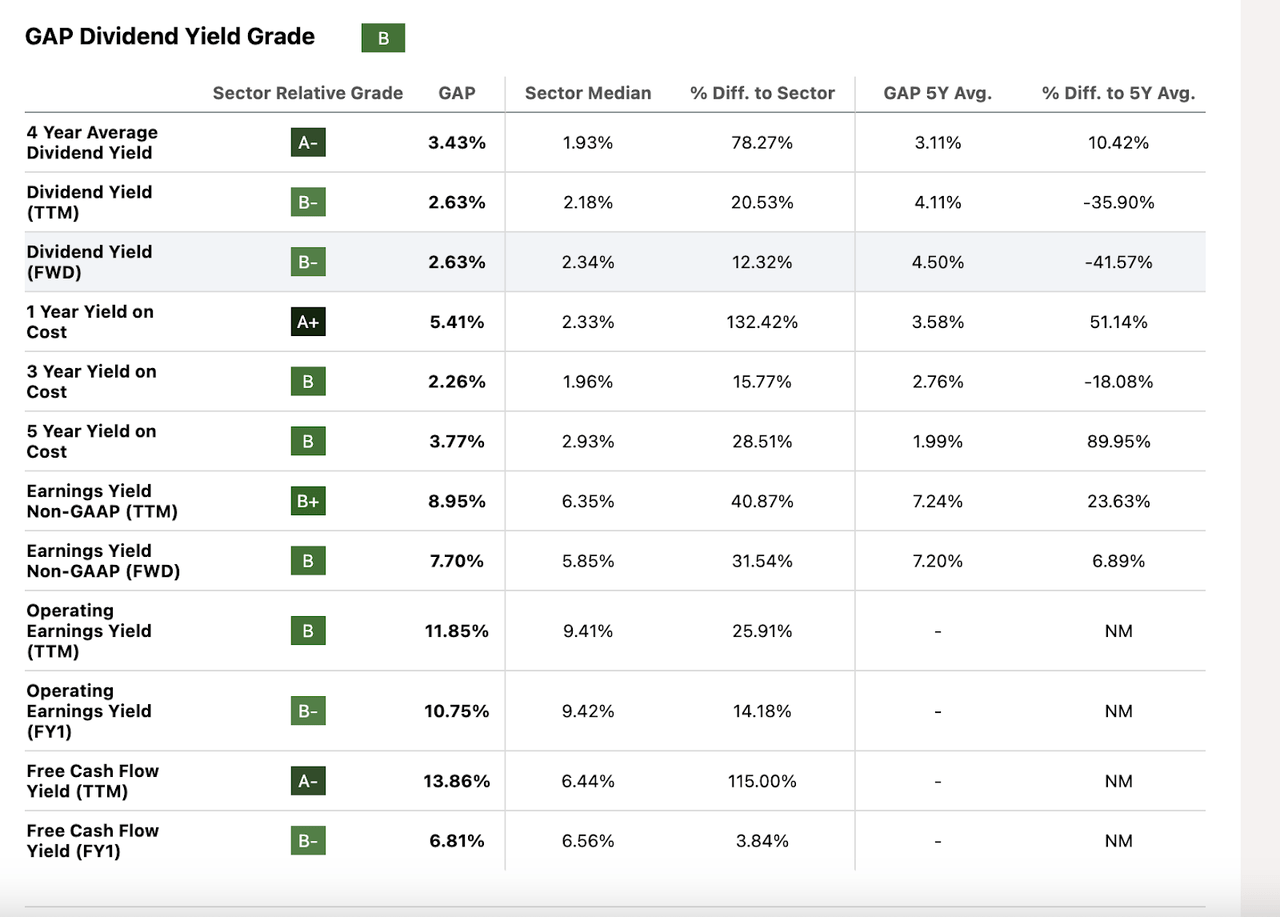Click the 78.27% difference to sector value
The width and height of the screenshot is (1280, 917).
762,143
